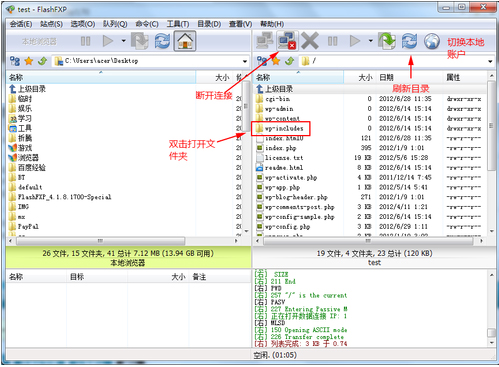Select the local default folder

click(x=26, y=187)
